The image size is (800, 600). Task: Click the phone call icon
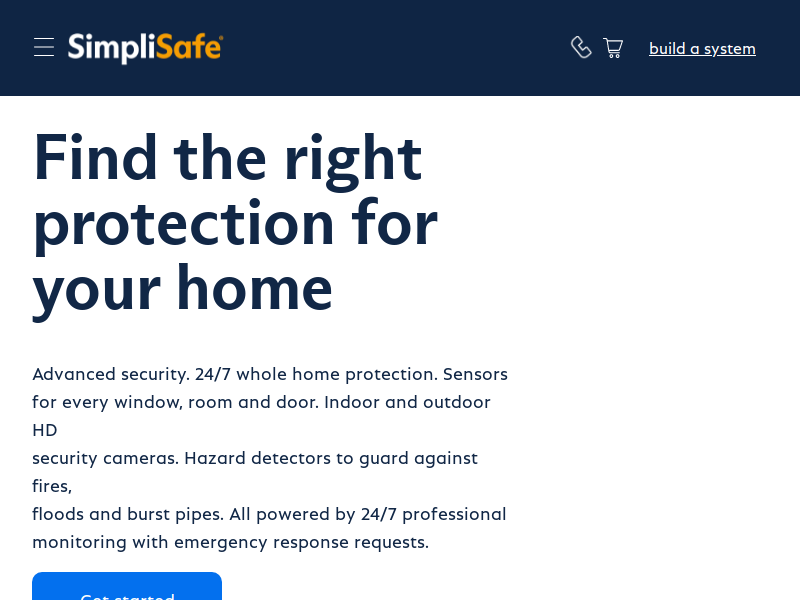point(581,47)
